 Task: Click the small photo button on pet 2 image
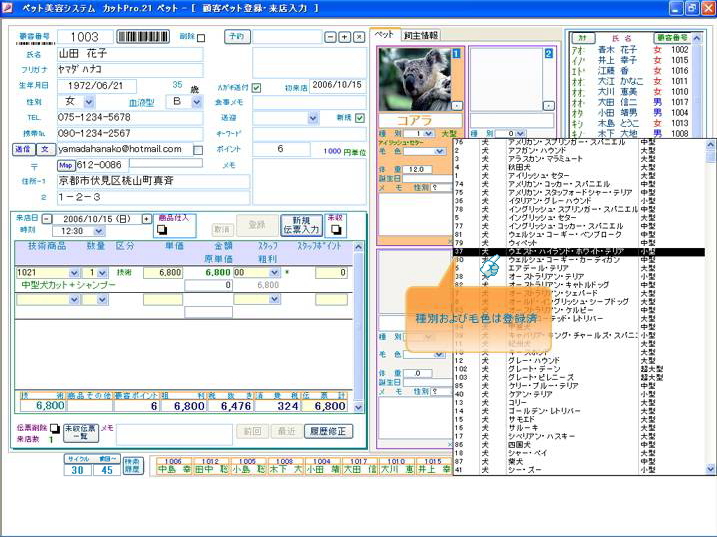[548, 106]
